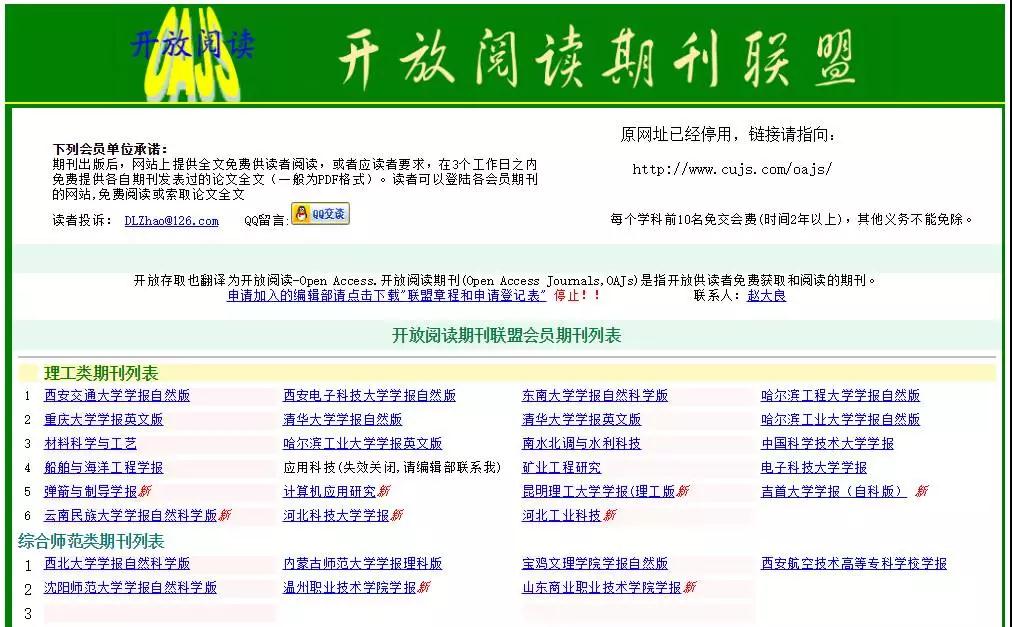
Task: Click contact name 赵大良
Action: click(766, 296)
